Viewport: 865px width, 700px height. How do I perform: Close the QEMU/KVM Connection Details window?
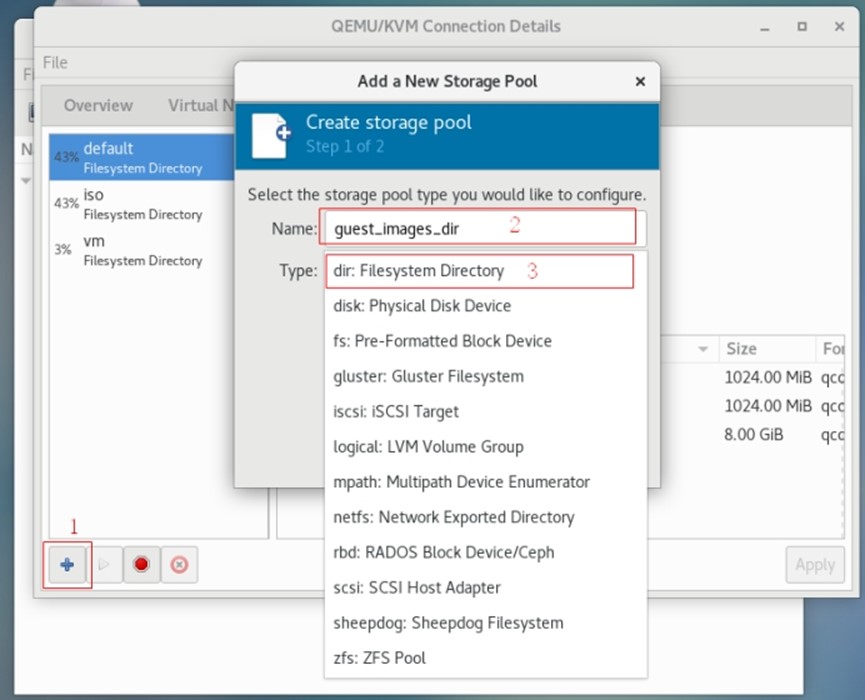point(839,26)
